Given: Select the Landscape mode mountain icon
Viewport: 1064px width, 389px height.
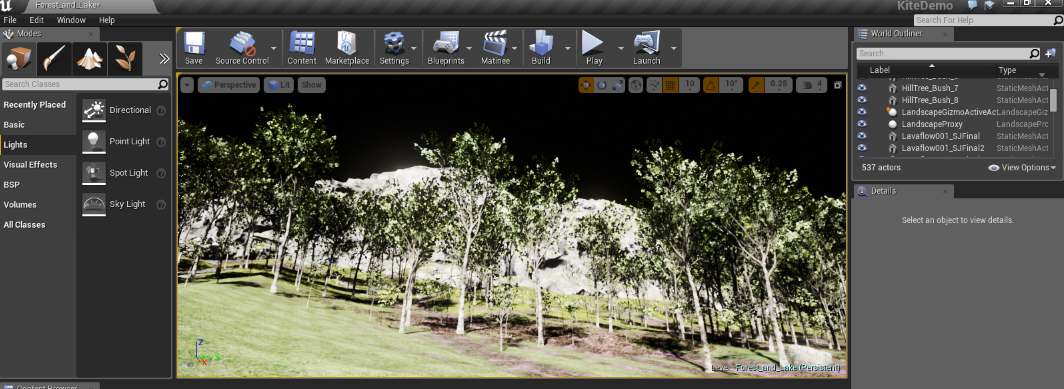Looking at the screenshot, I should 90,58.
